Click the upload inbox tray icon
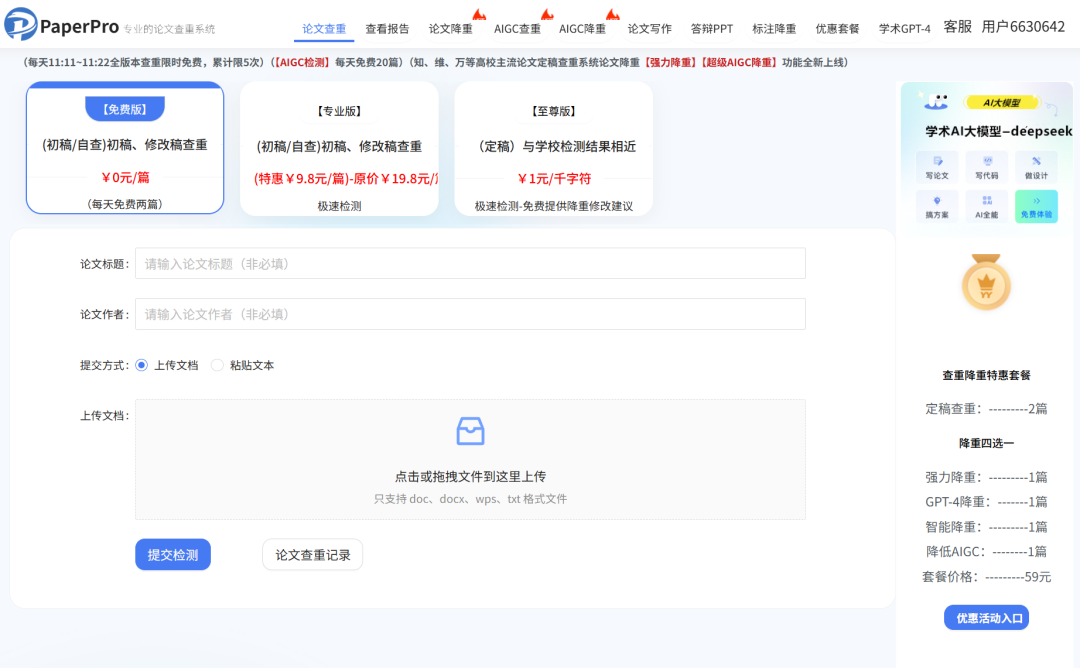This screenshot has width=1080, height=668. (x=470, y=431)
